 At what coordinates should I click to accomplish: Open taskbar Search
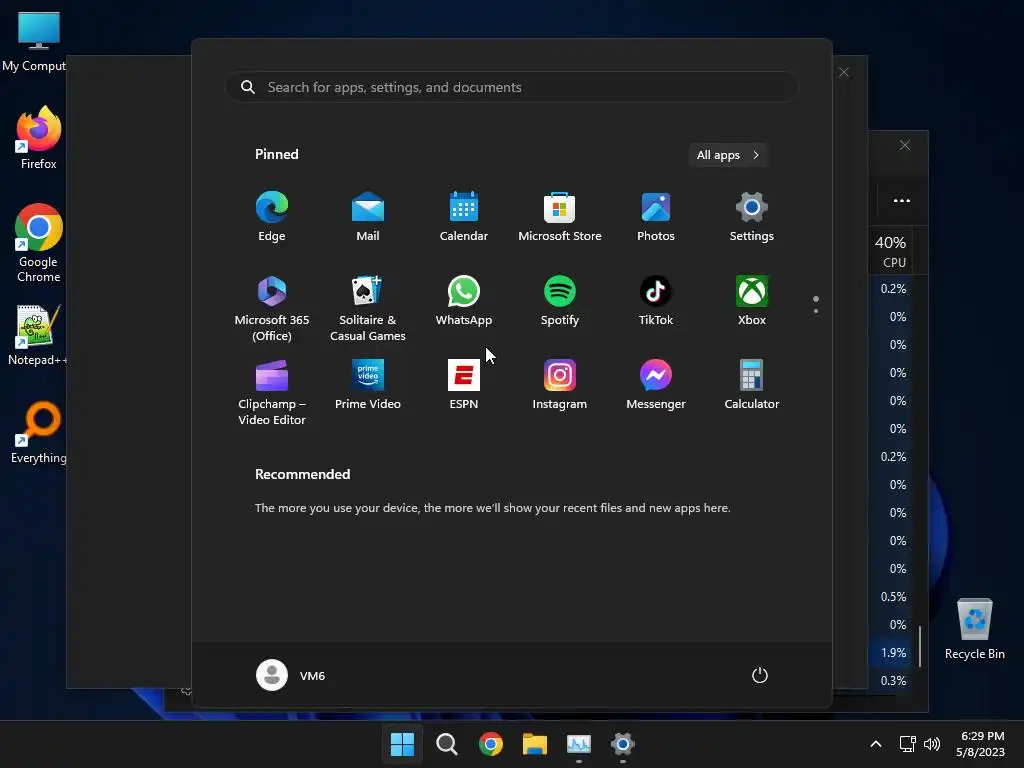[x=447, y=744]
